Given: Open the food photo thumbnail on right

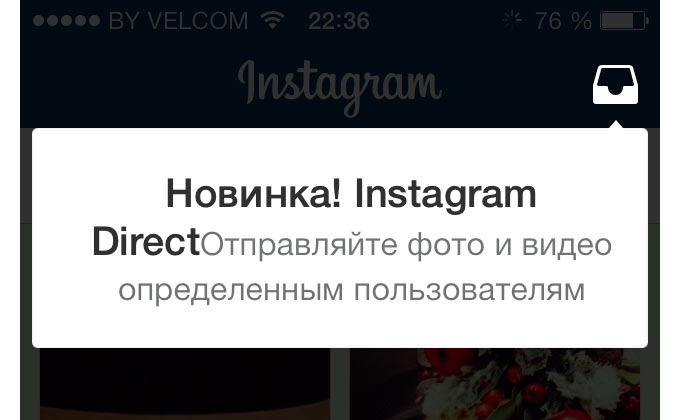Looking at the screenshot, I should pos(495,384).
